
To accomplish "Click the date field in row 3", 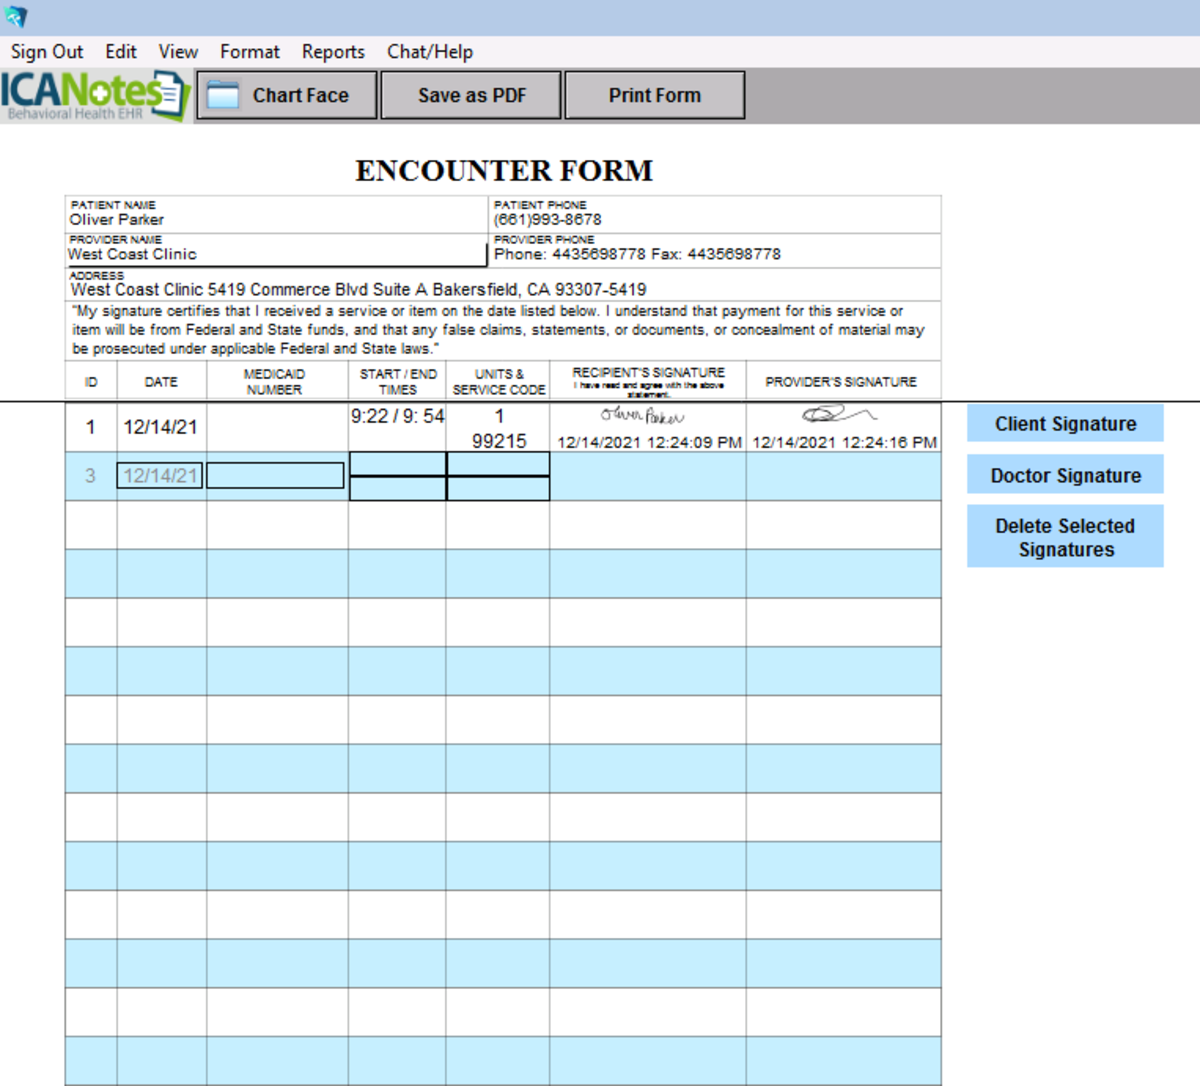I will tap(160, 476).
